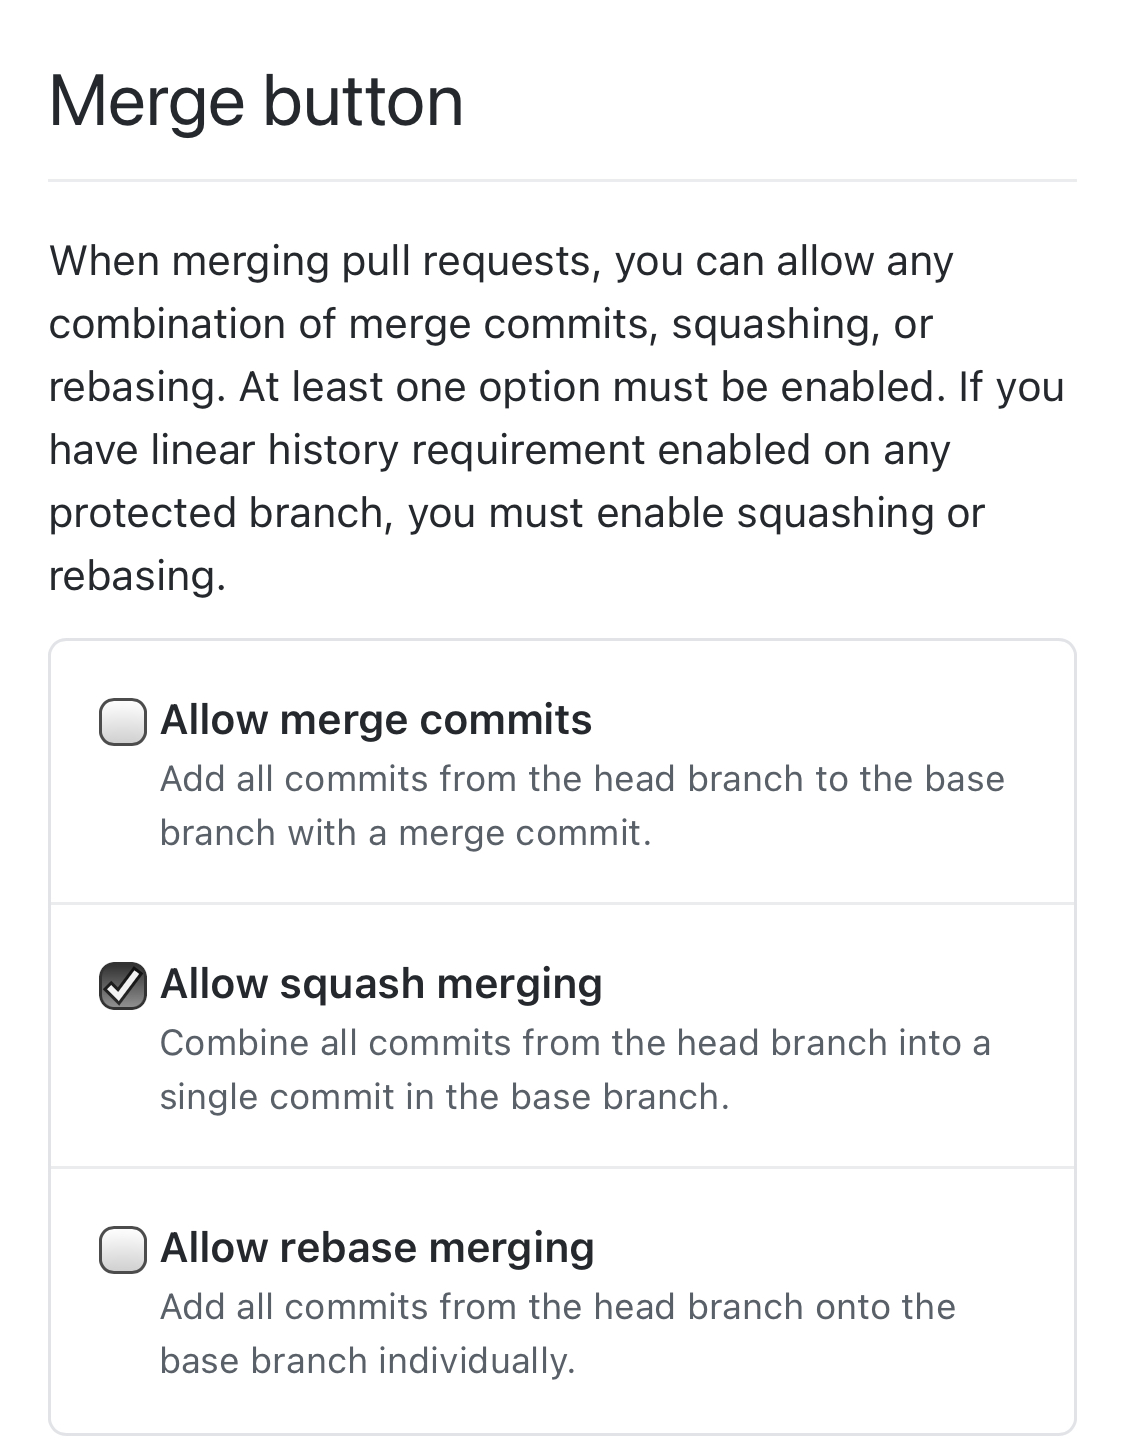The image size is (1125, 1455).
Task: Click the squash merging description text
Action: (x=575, y=1068)
